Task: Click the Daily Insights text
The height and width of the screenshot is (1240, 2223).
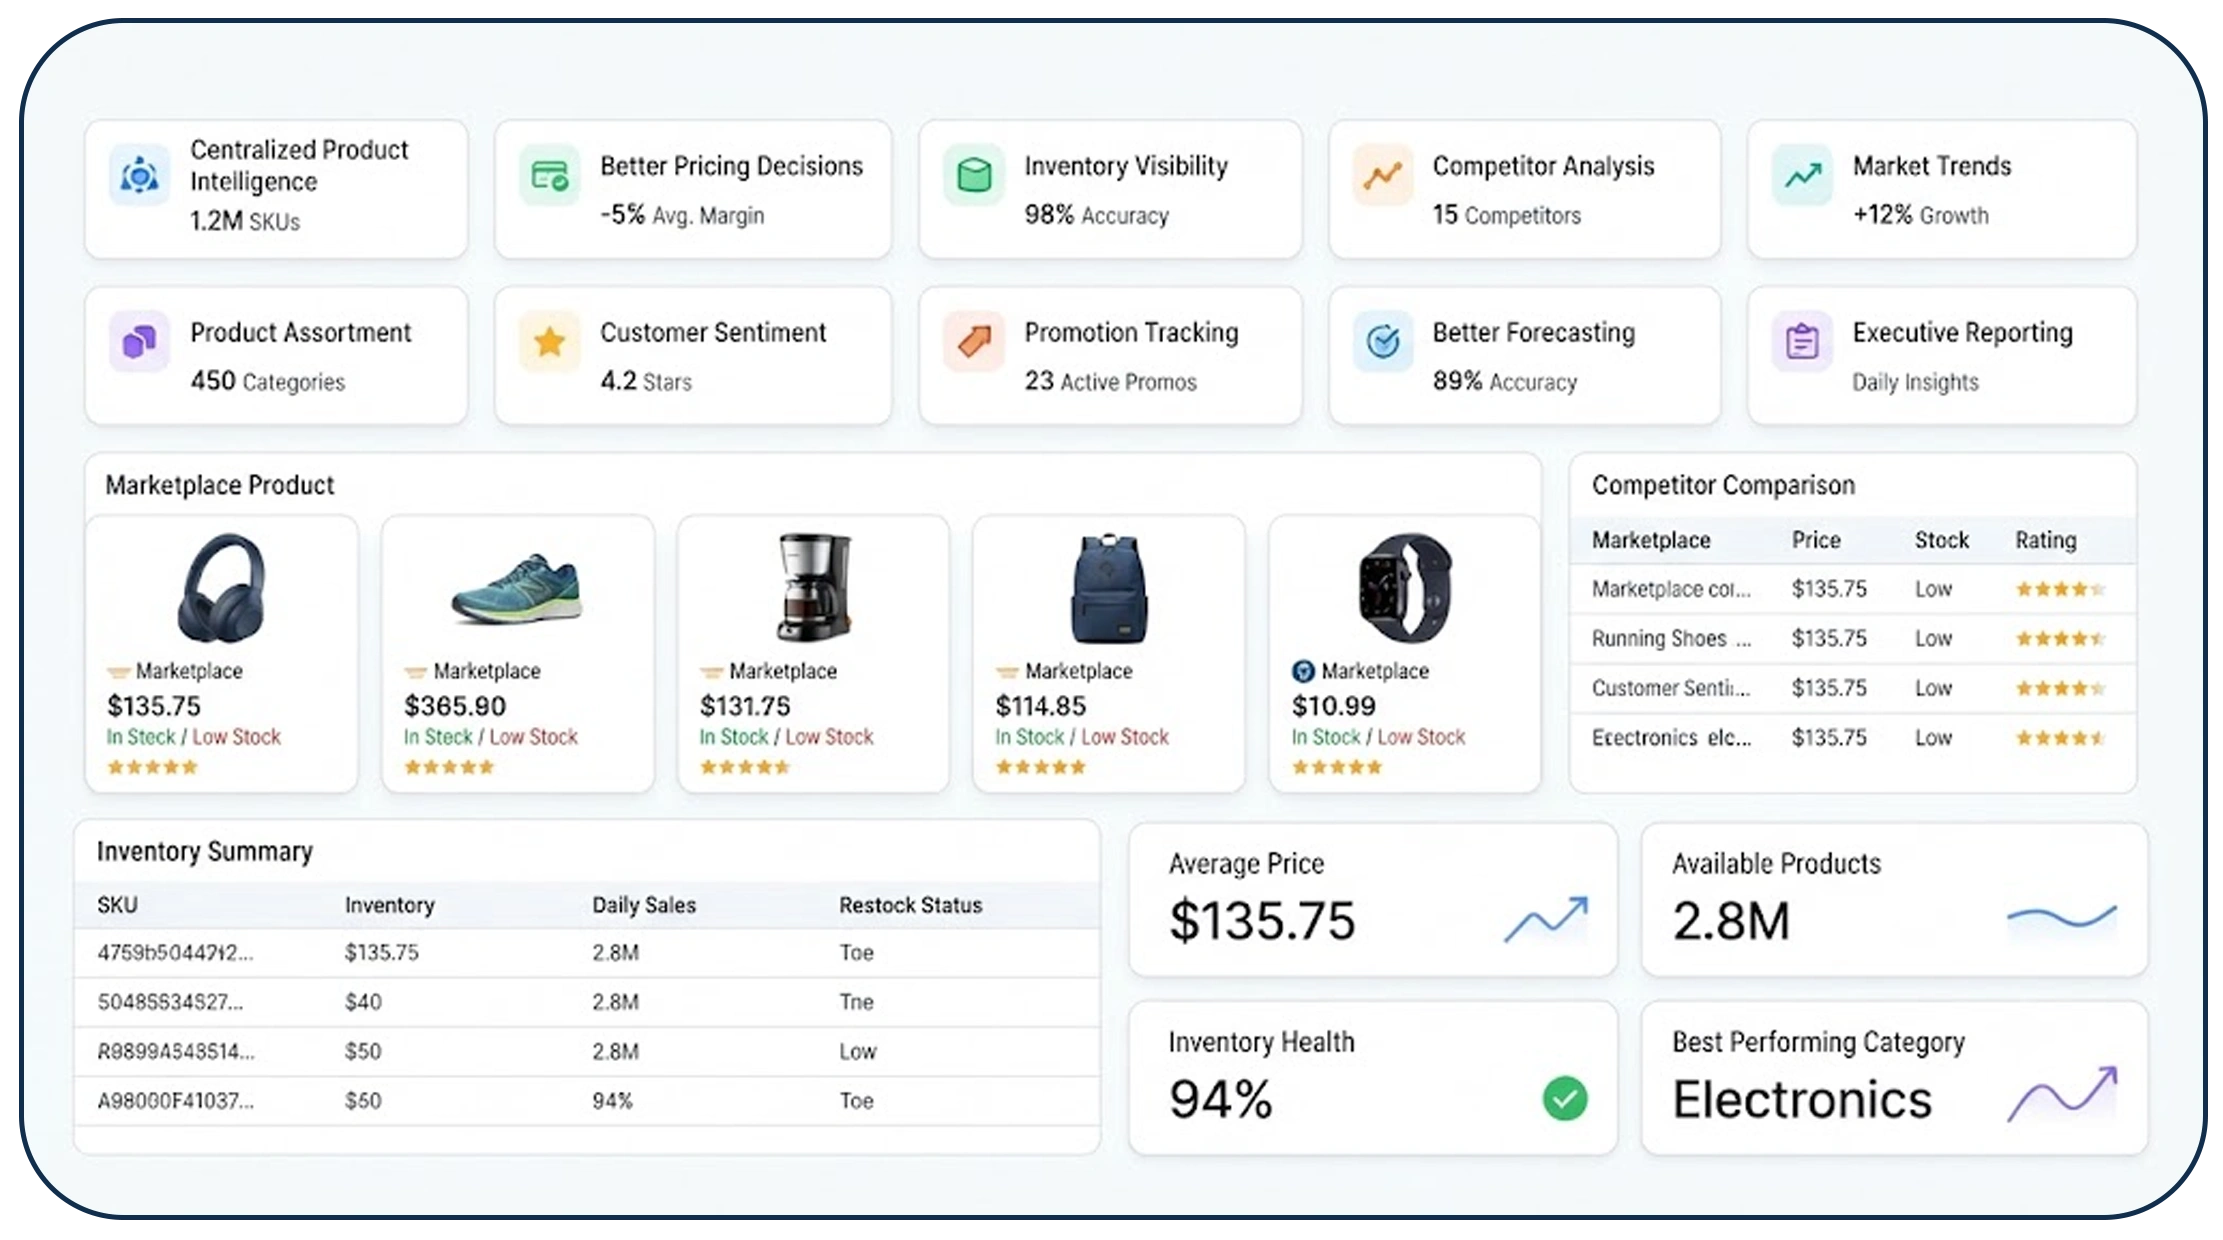Action: [1915, 382]
